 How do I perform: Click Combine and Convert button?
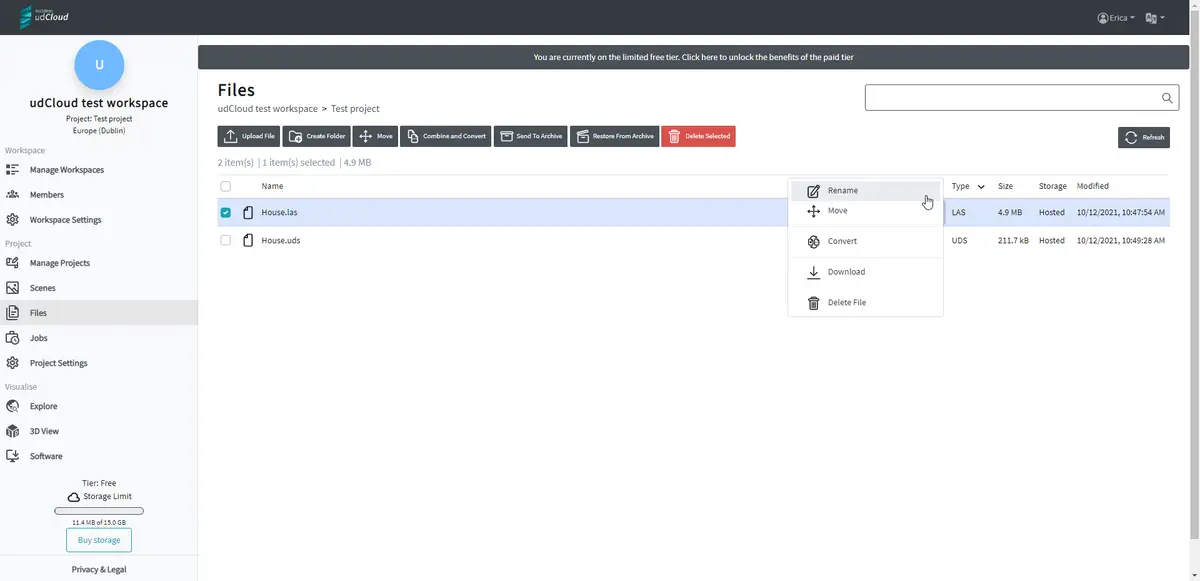point(446,136)
